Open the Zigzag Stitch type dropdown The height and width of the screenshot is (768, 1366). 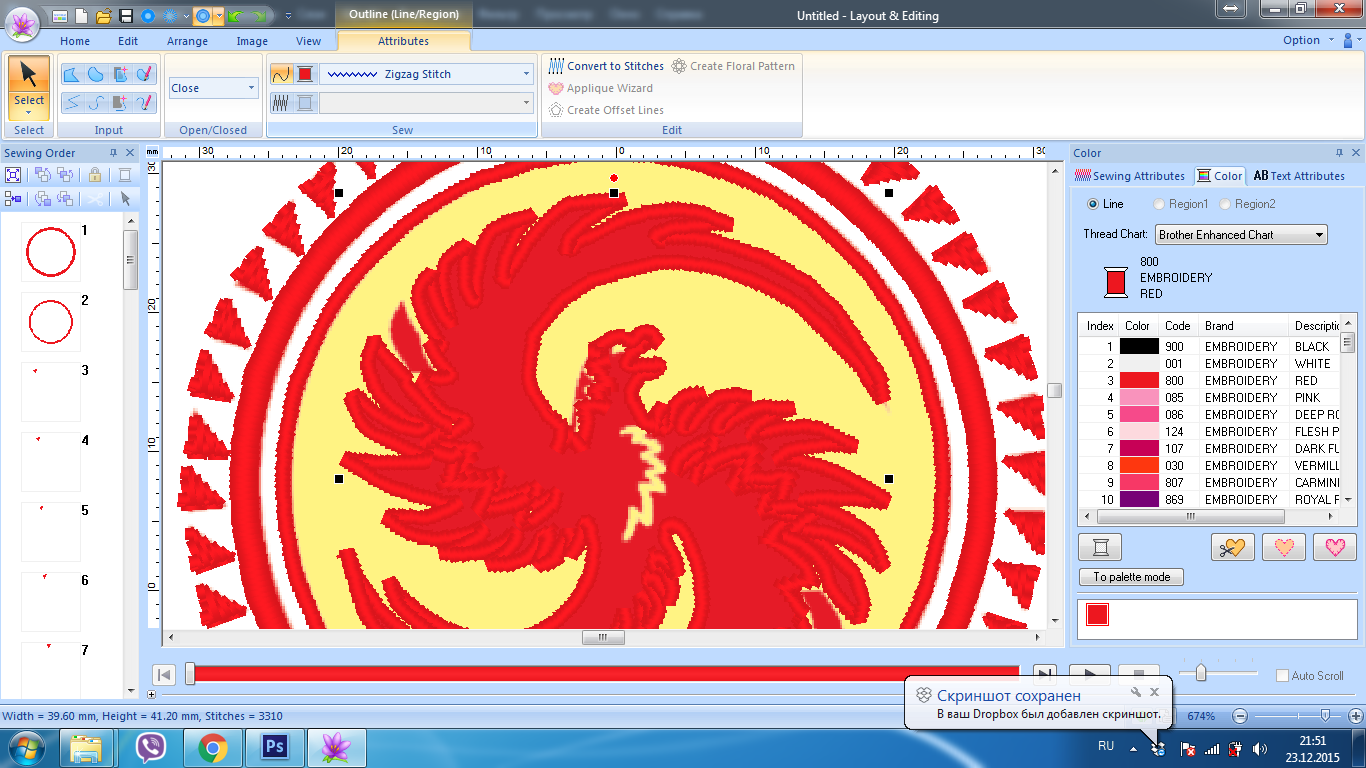pos(526,74)
